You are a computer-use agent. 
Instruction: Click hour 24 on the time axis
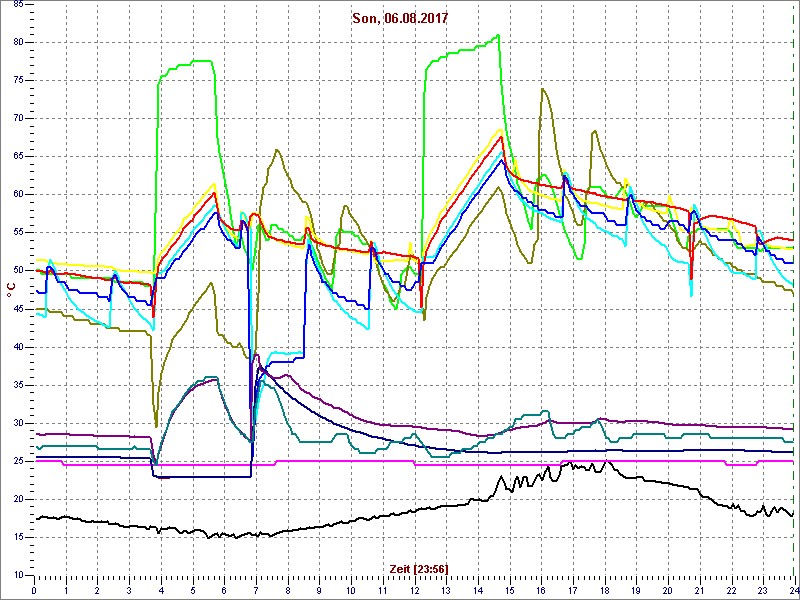793,590
